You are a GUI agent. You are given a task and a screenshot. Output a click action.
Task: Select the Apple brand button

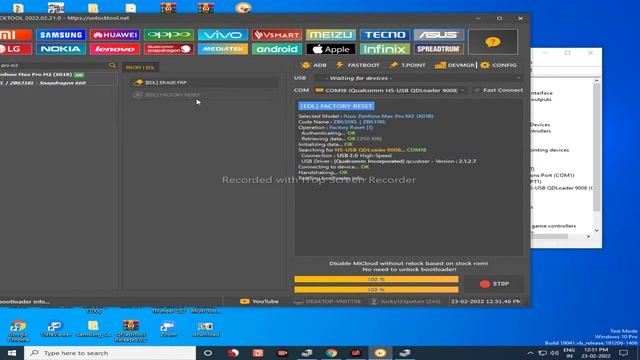coord(331,49)
